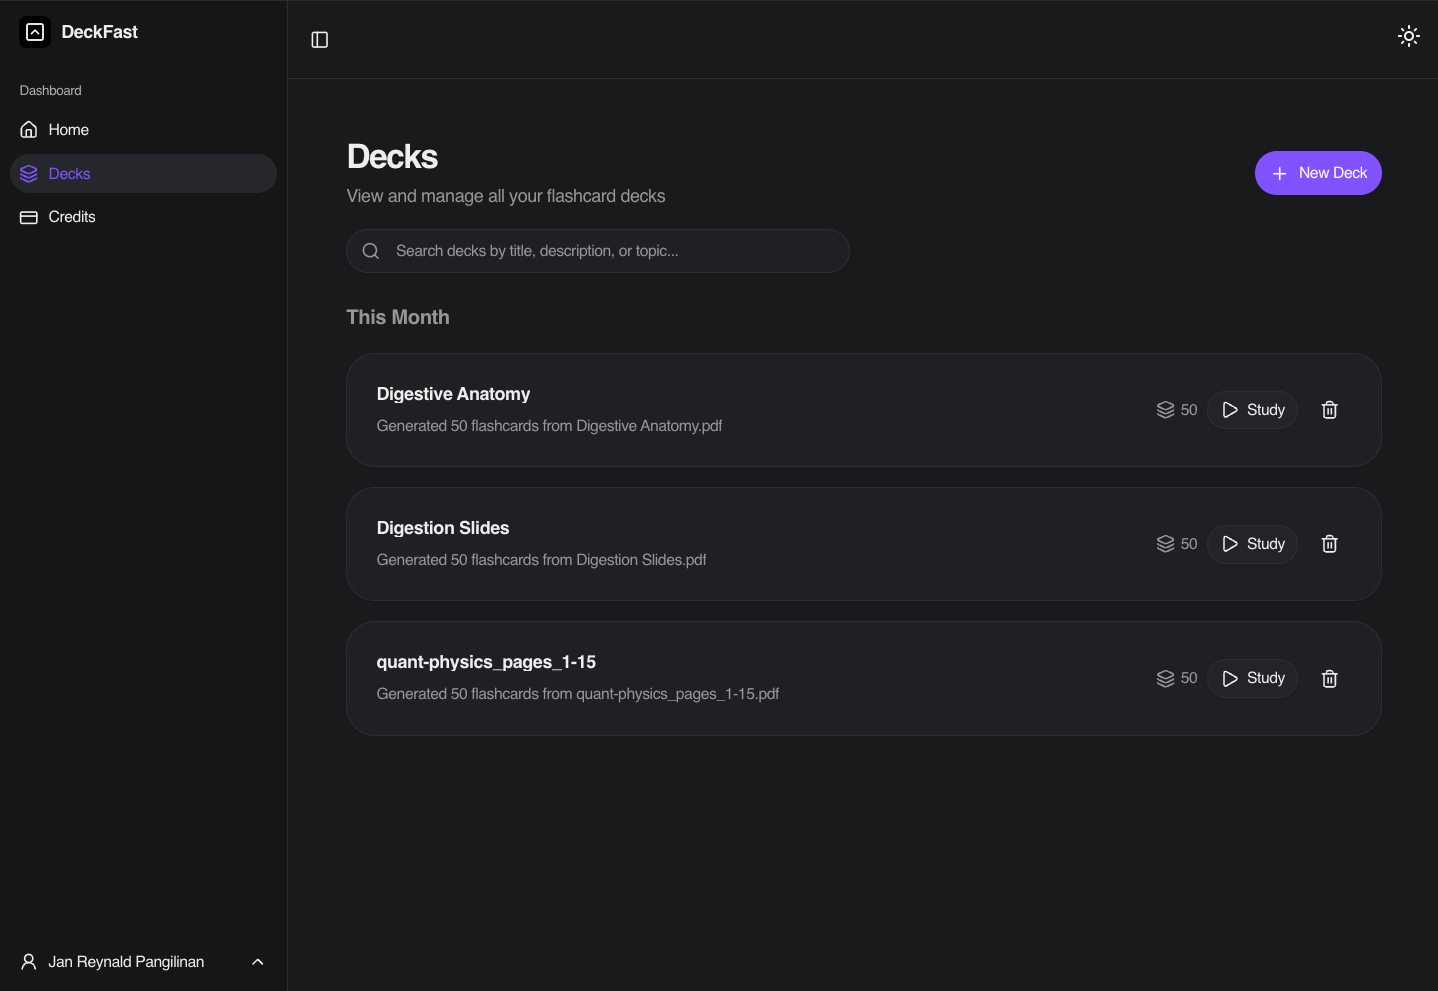The height and width of the screenshot is (991, 1438).
Task: Select Decks in the sidebar
Action: tap(69, 174)
